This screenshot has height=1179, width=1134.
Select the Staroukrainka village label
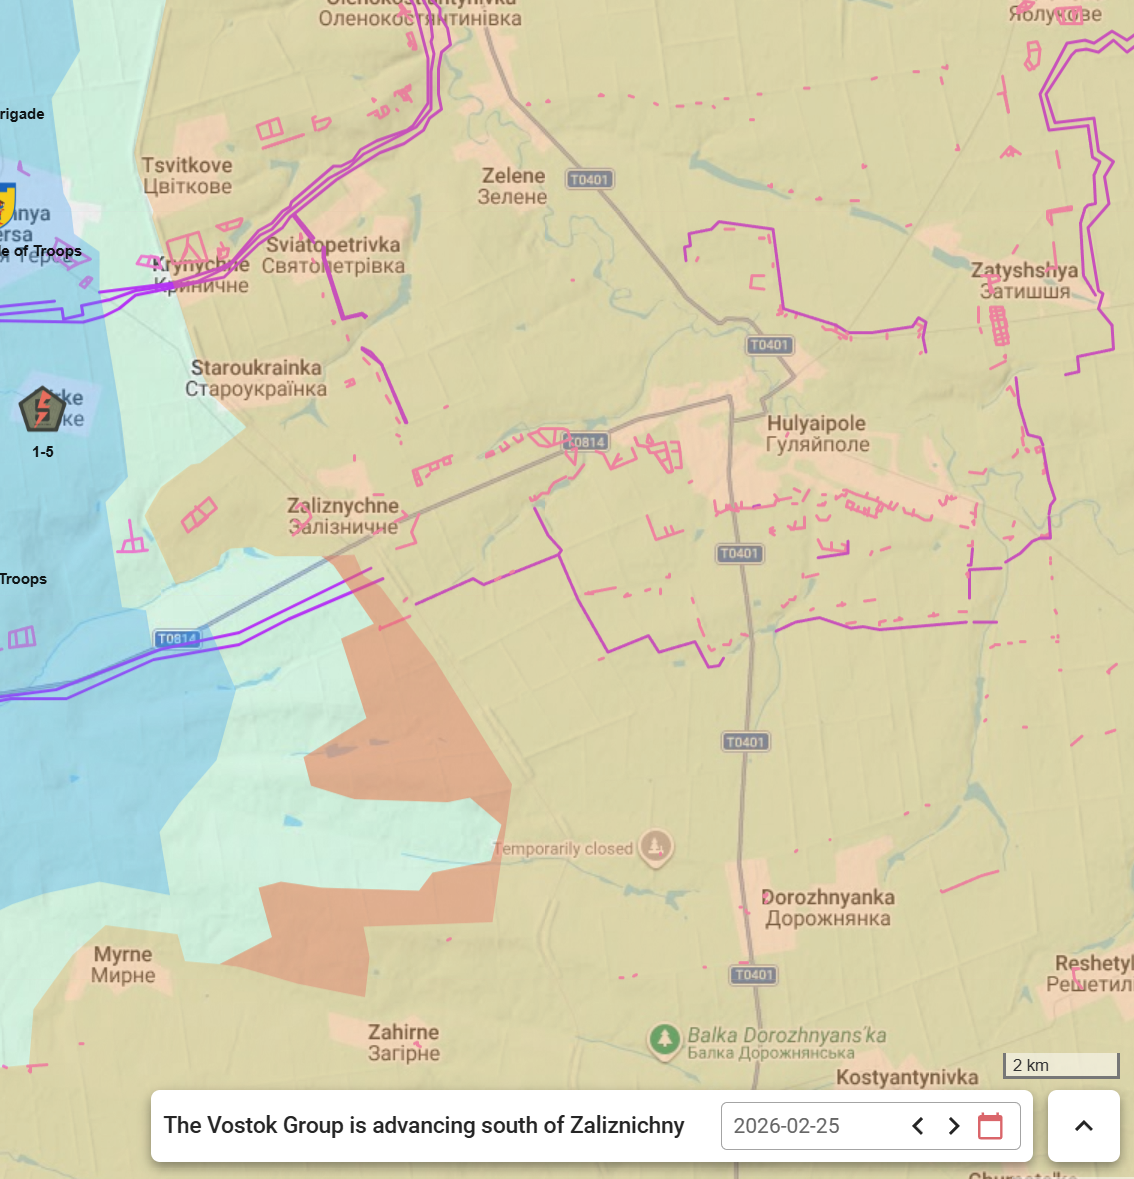tap(256, 378)
